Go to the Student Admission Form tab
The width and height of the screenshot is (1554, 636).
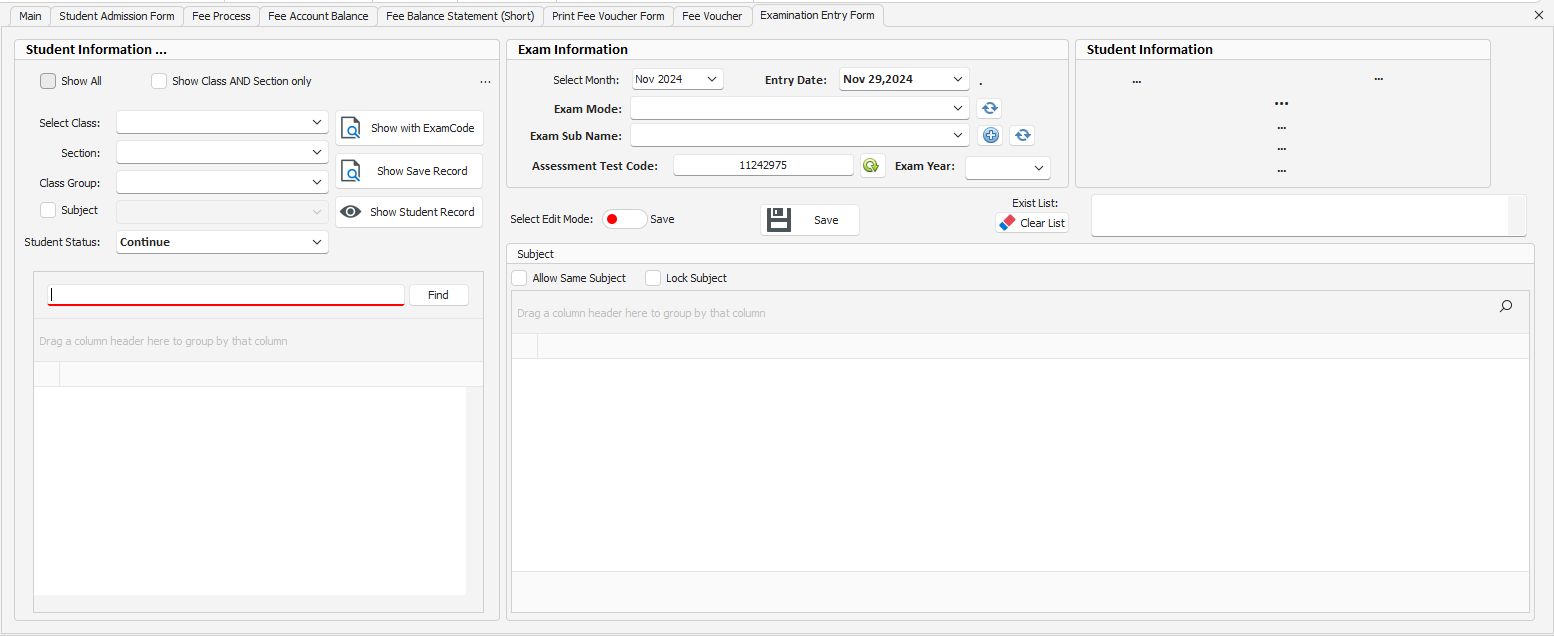(x=116, y=16)
